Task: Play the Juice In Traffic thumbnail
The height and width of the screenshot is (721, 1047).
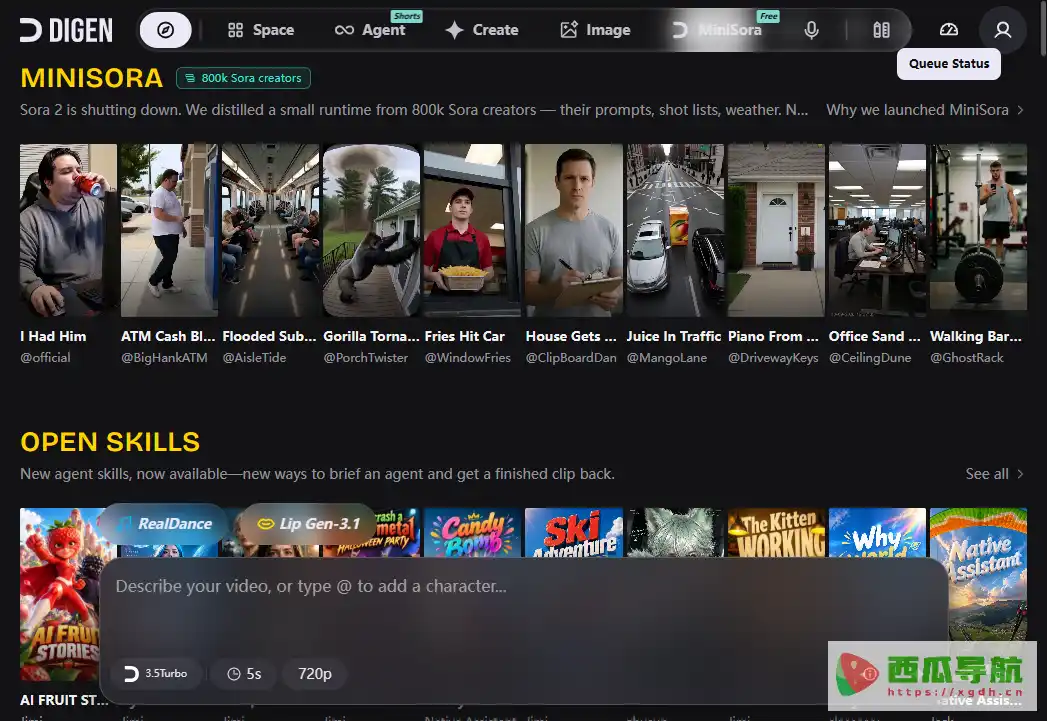Action: point(674,230)
